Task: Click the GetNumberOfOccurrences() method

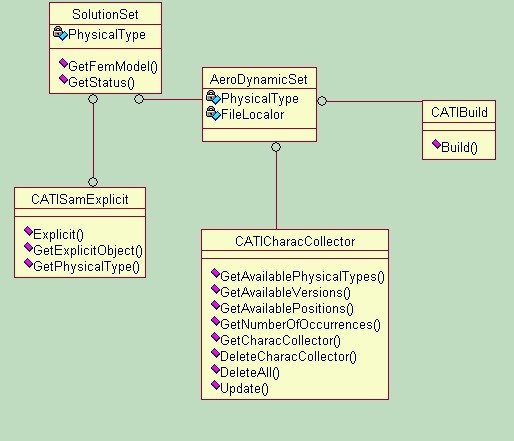Action: (300, 324)
